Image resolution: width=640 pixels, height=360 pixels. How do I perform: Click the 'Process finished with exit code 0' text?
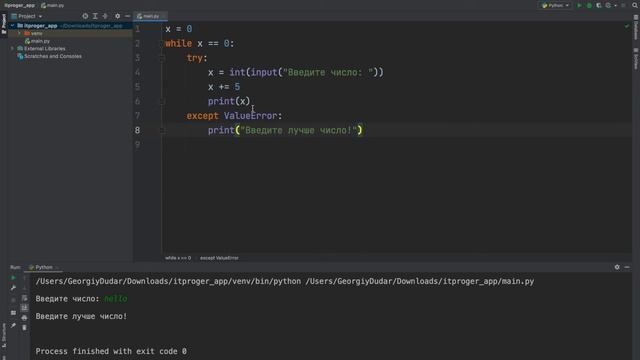(x=111, y=351)
